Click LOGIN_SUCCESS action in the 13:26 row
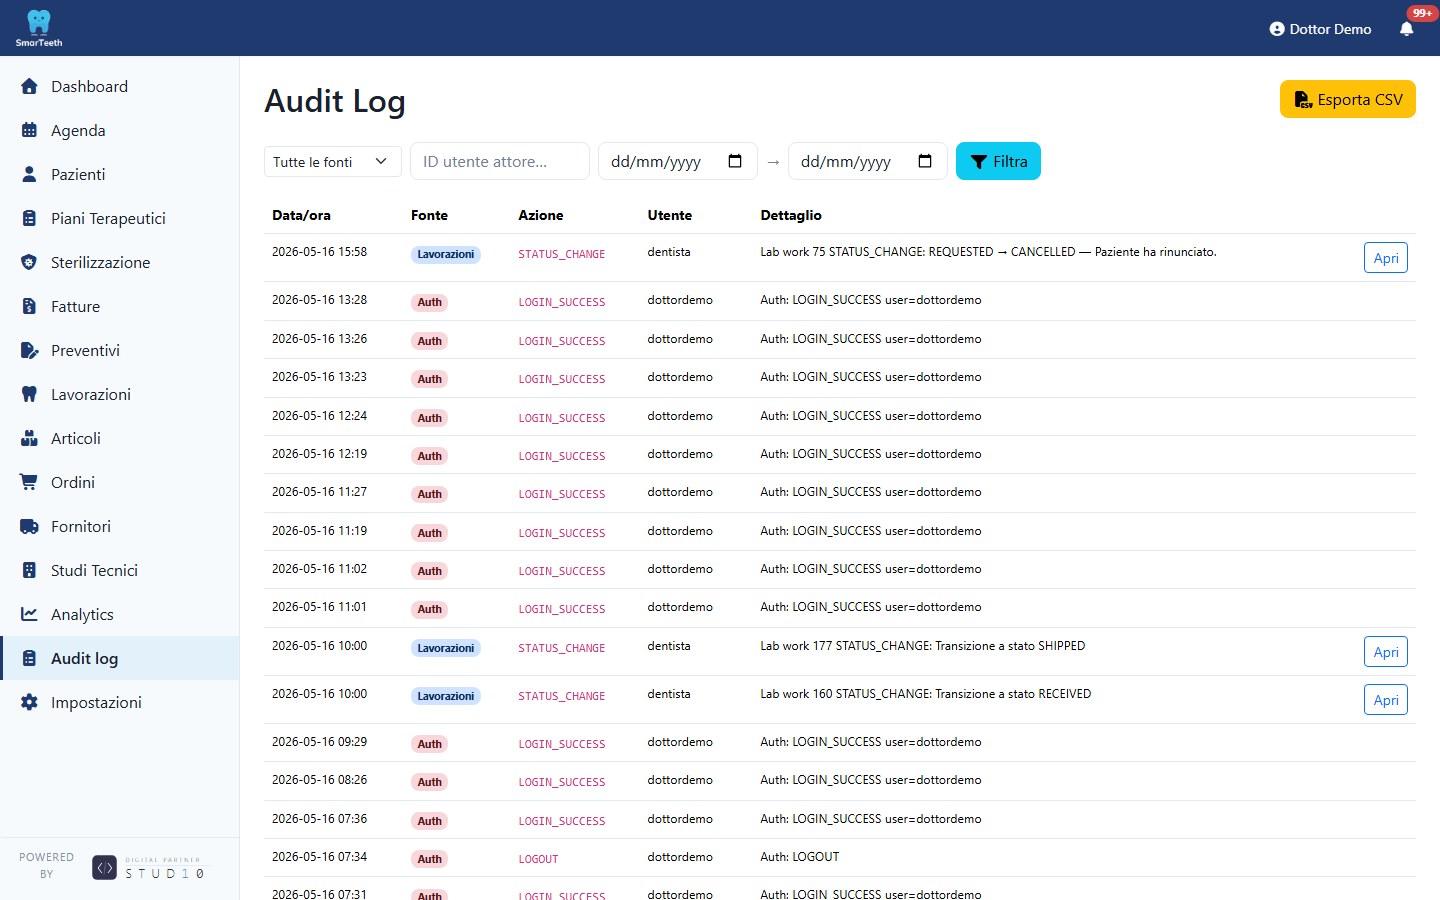Viewport: 1440px width, 900px height. click(x=562, y=341)
